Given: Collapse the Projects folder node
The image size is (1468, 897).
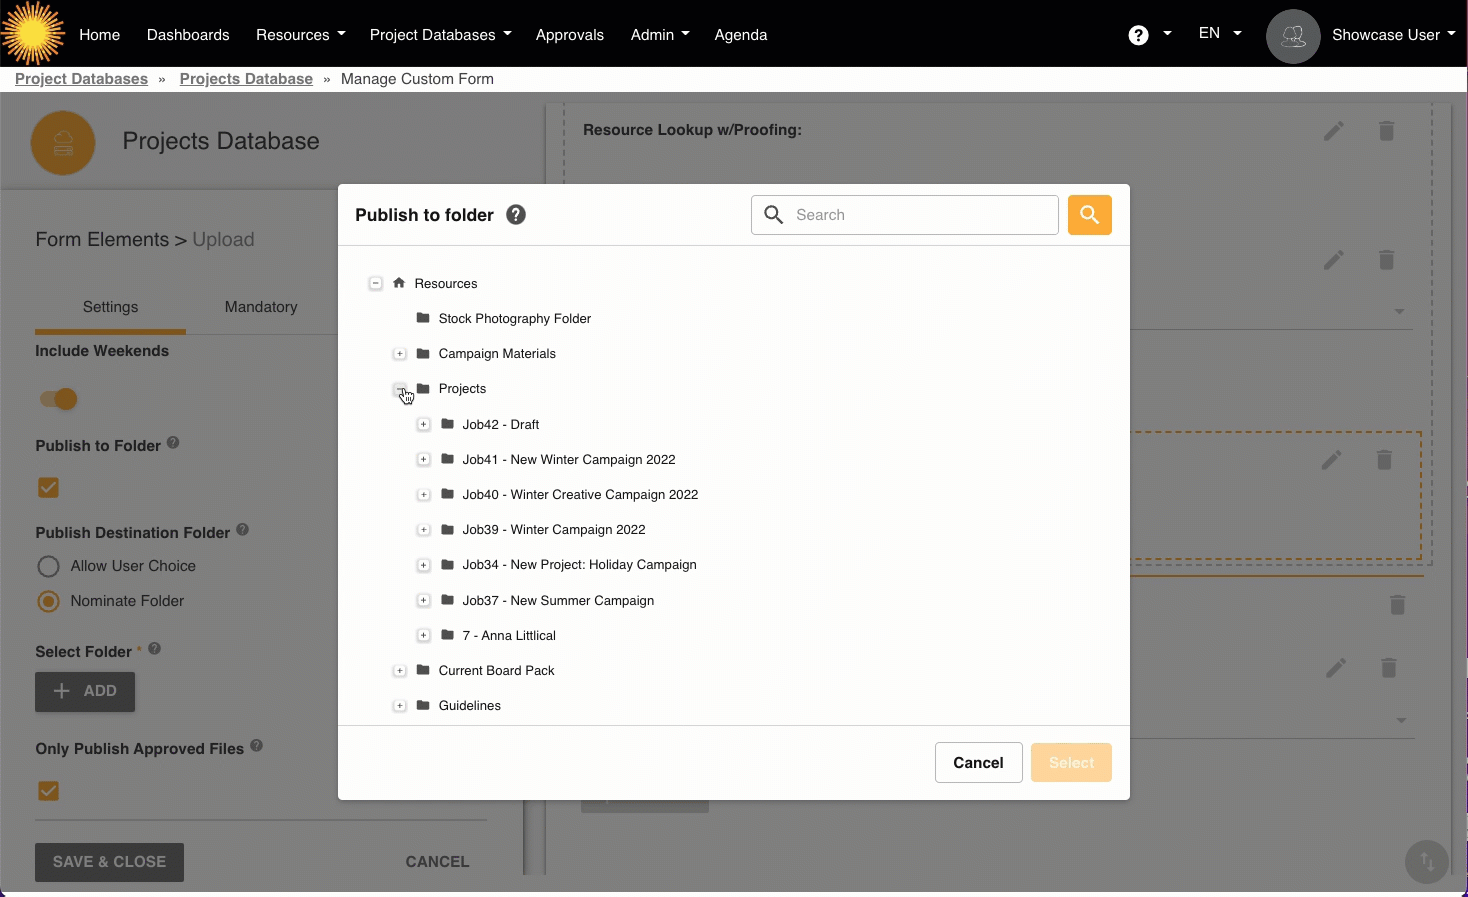Looking at the screenshot, I should [x=399, y=389].
